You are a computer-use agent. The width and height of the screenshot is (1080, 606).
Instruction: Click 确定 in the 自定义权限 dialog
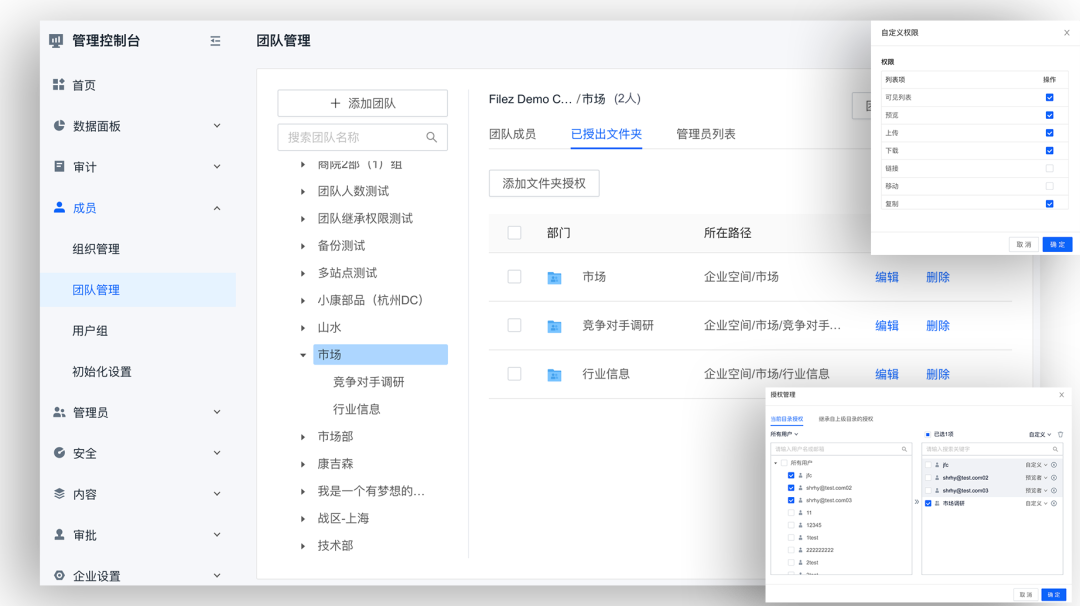pyautogui.click(x=1057, y=244)
